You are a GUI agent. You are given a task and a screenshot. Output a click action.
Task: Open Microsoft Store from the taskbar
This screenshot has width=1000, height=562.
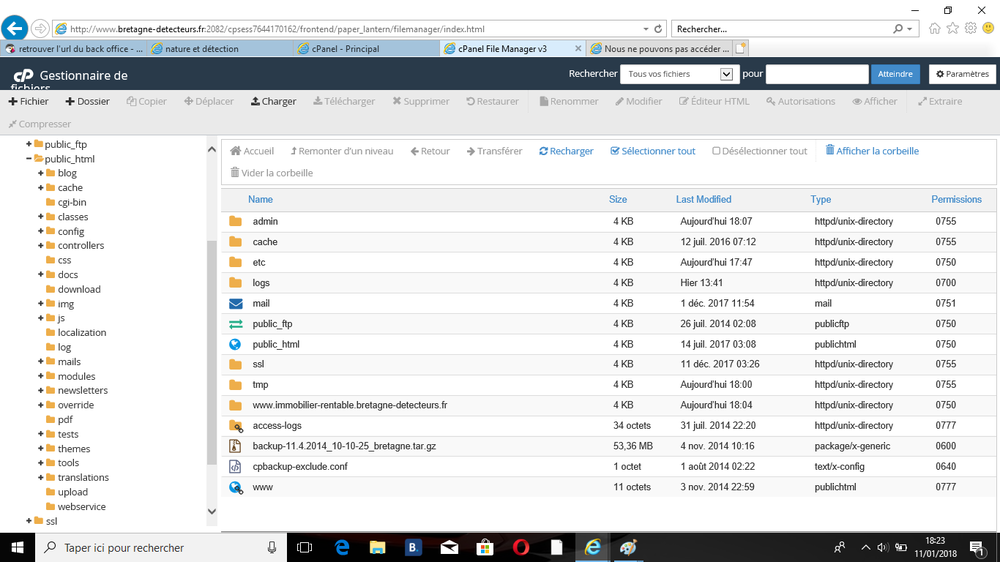[x=485, y=547]
